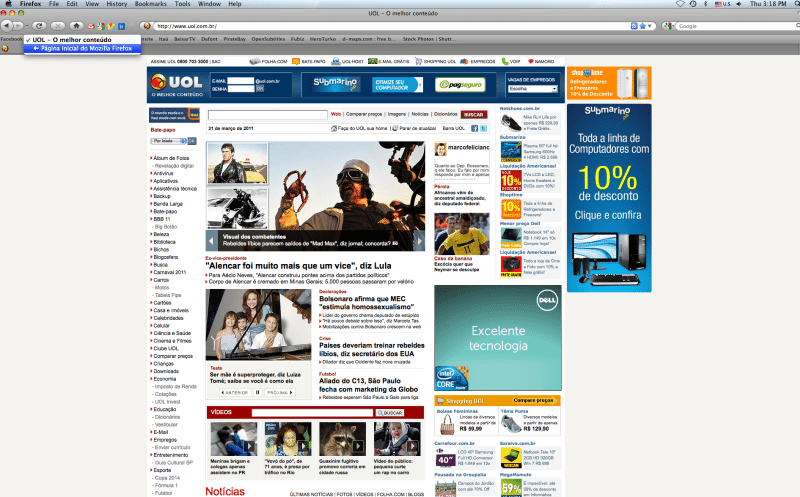Click the Gmail envelope toolbar icon
Image resolution: width=800 pixels, height=497 pixels.
pyautogui.click(x=91, y=26)
